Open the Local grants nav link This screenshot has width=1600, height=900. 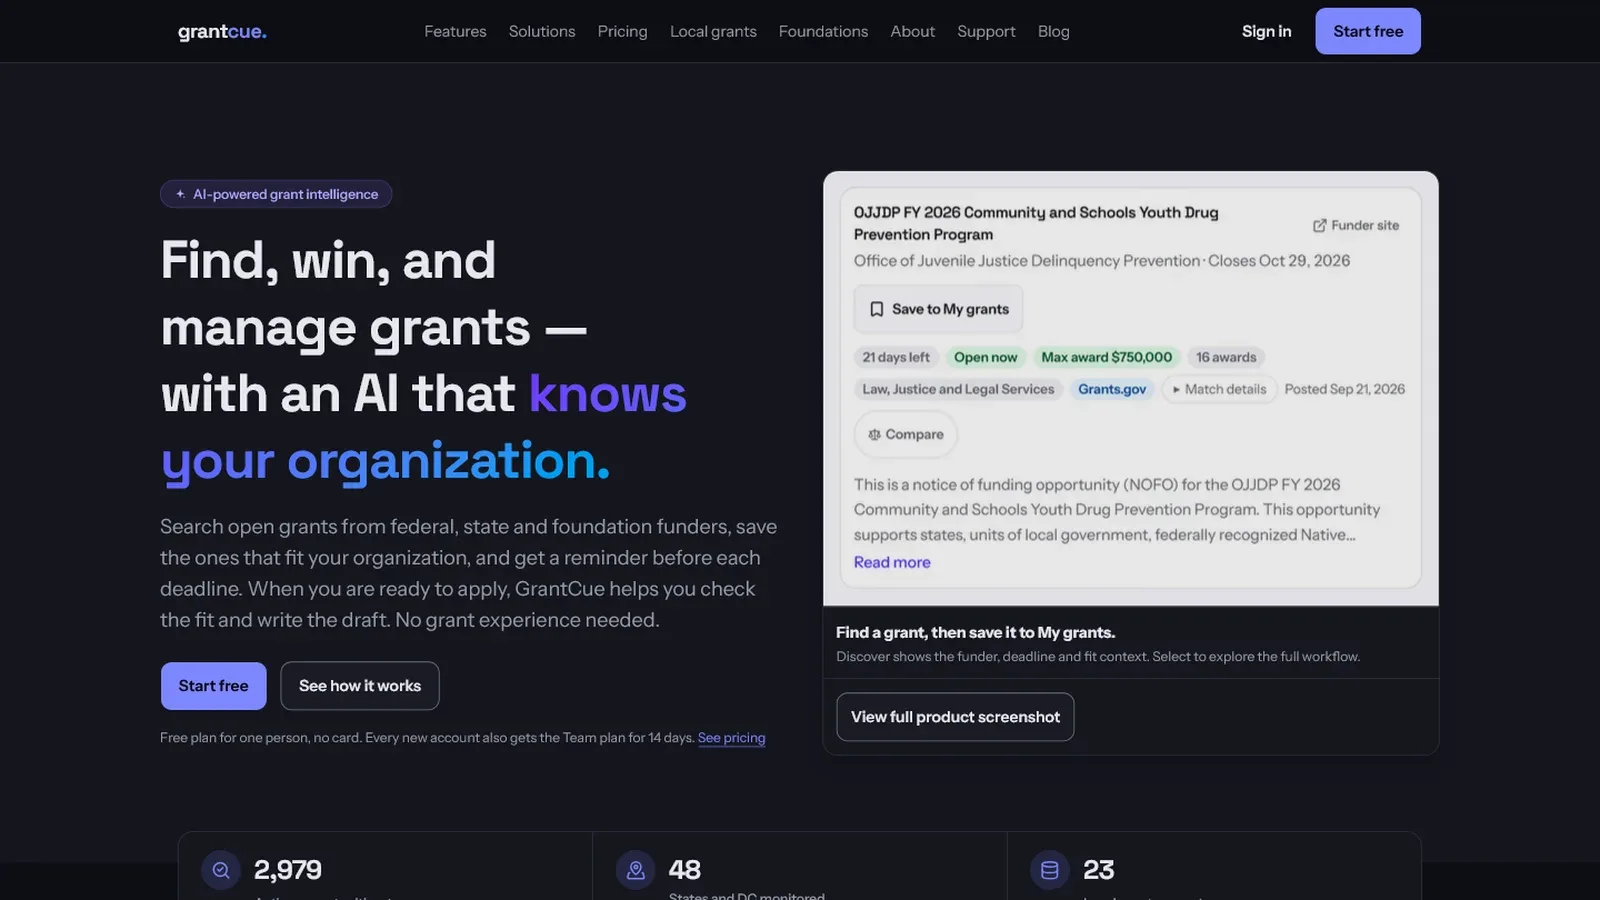[x=713, y=31]
